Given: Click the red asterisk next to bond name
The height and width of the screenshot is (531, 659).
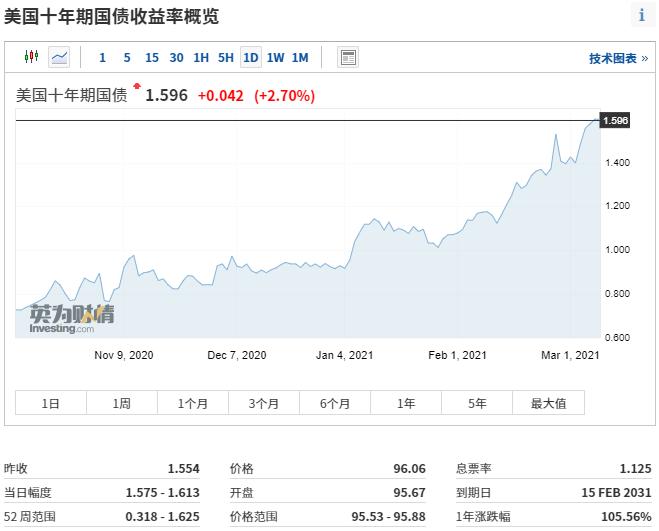Looking at the screenshot, I should (x=137, y=88).
